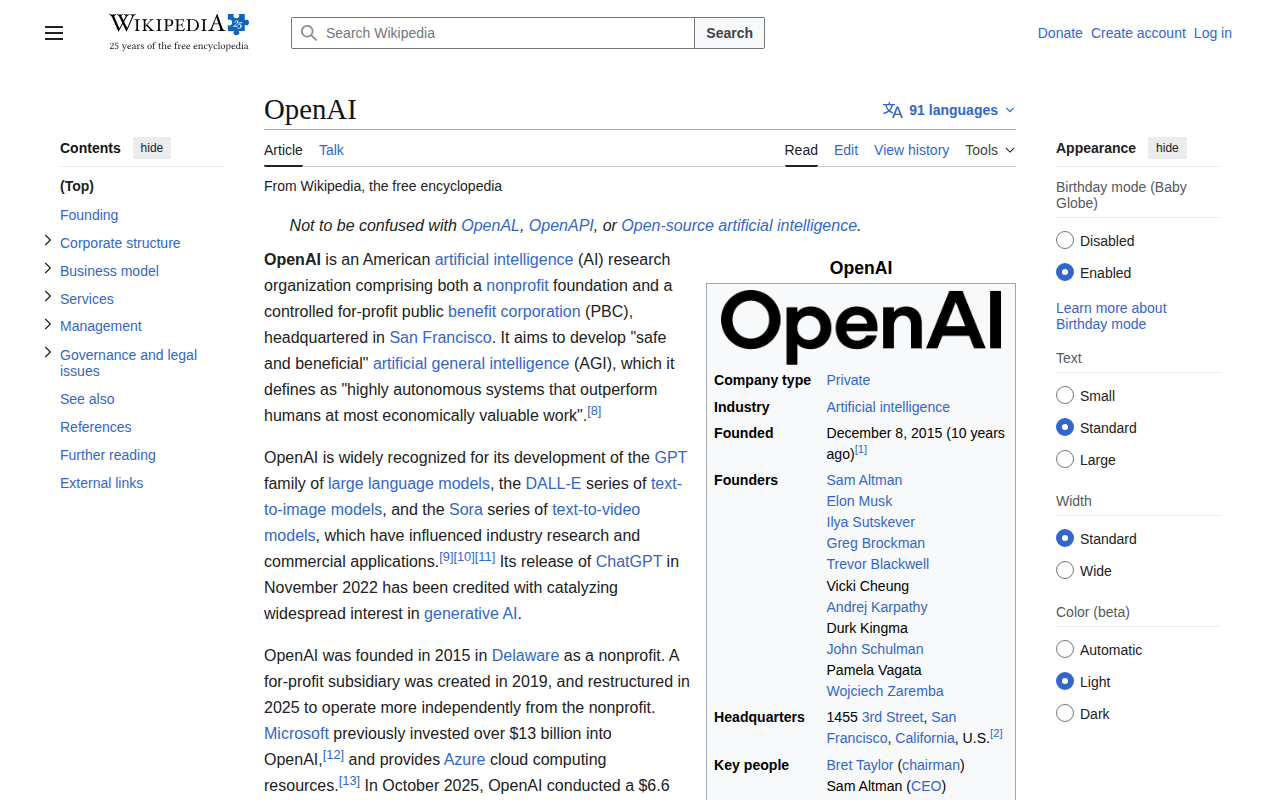Open the Azure link

[465, 759]
